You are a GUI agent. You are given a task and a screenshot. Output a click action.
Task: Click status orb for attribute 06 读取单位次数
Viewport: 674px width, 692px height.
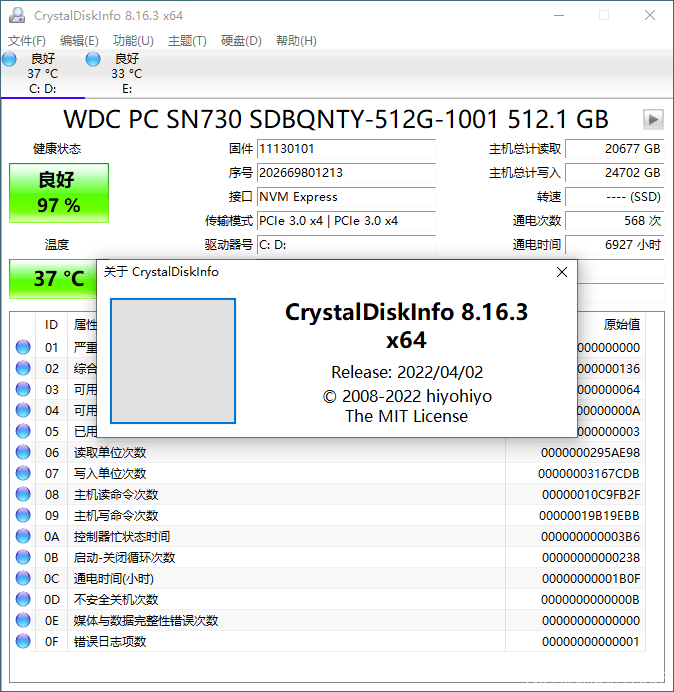[x=23, y=453]
